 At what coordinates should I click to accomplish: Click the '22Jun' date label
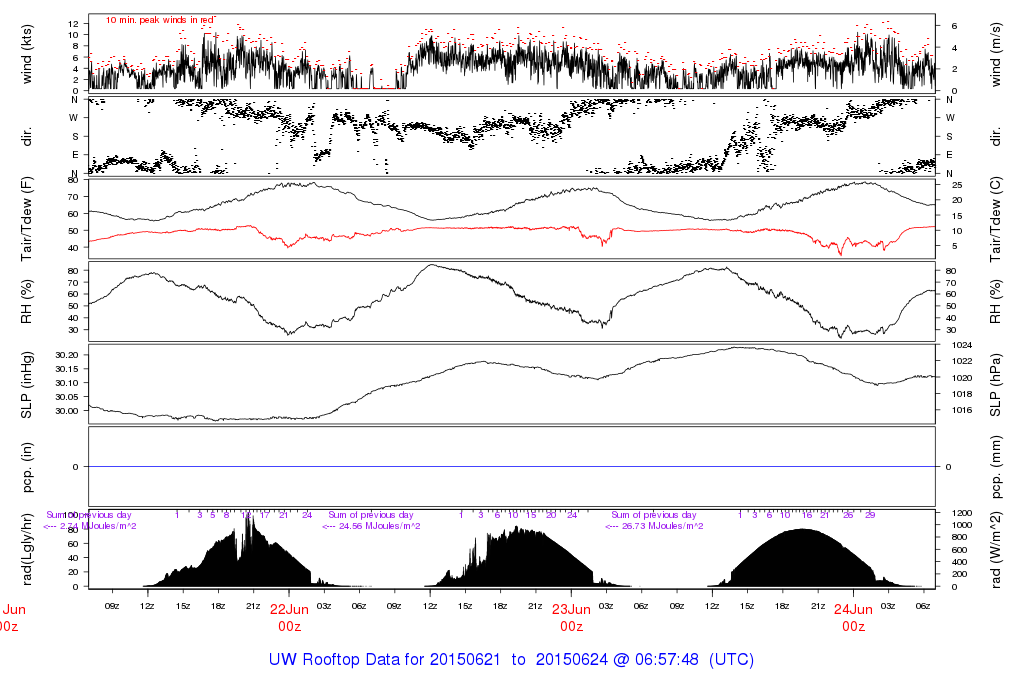[x=289, y=610]
